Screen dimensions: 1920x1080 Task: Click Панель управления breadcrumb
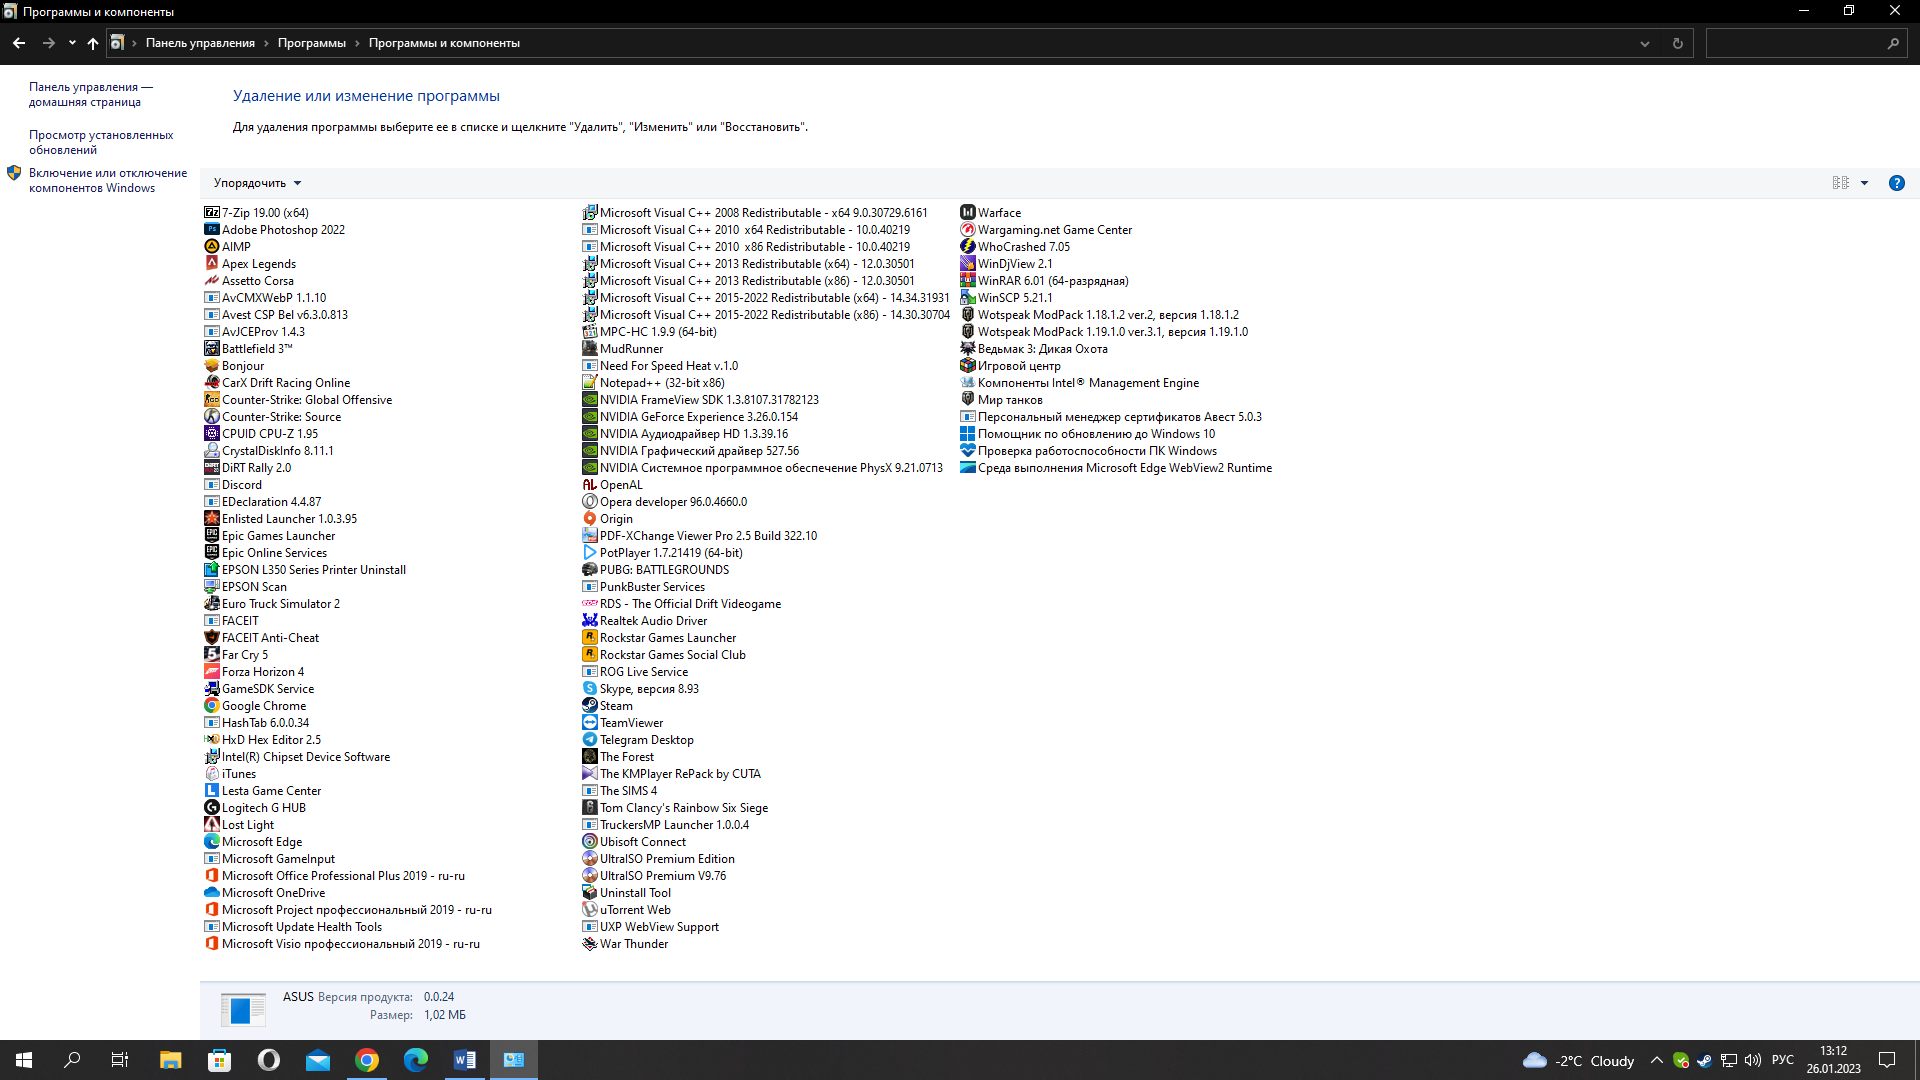point(200,43)
